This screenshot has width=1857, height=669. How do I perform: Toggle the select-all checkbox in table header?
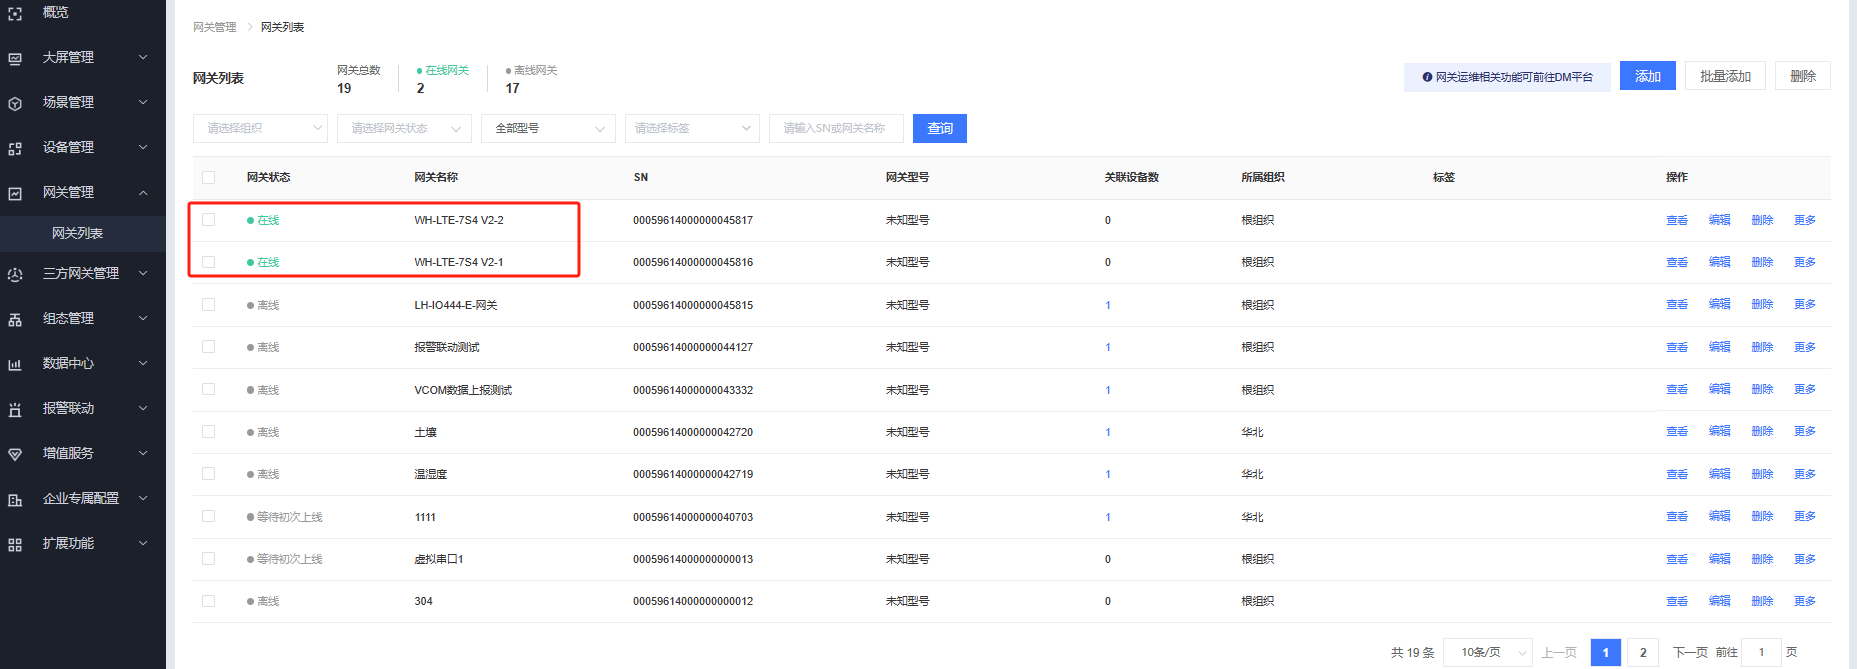[x=208, y=177]
